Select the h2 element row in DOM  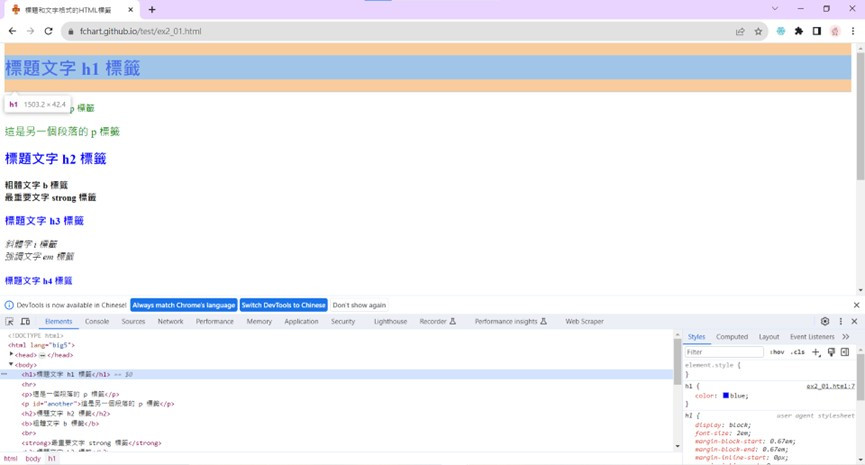pos(337,414)
